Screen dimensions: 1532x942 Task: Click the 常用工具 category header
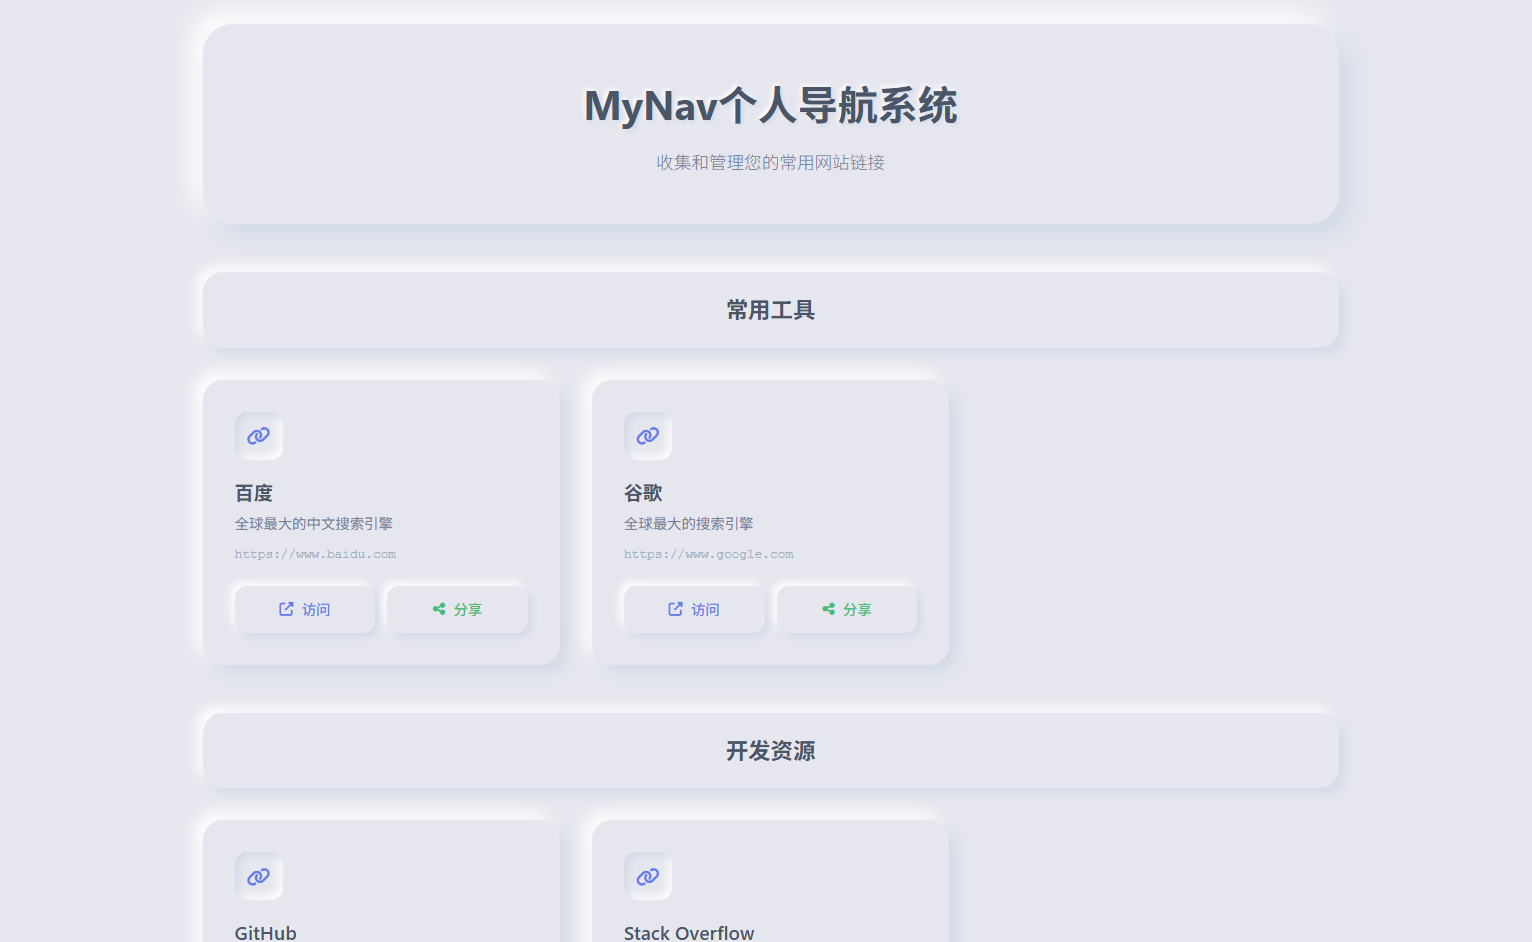(x=771, y=310)
